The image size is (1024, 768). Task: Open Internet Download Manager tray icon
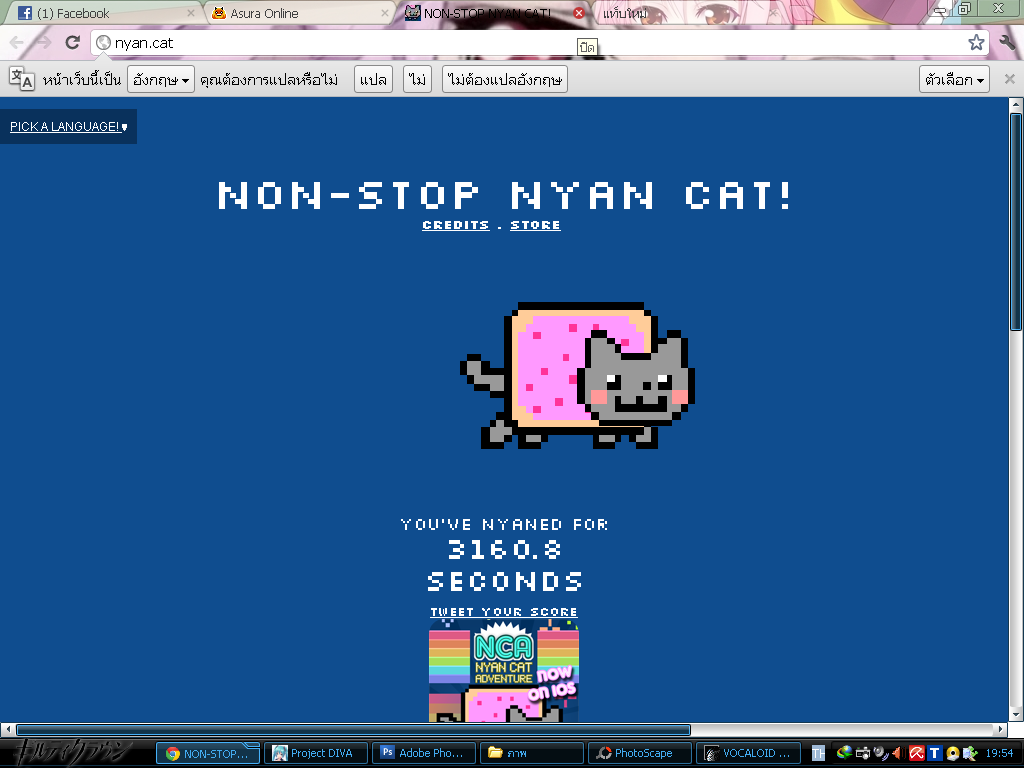click(x=844, y=753)
